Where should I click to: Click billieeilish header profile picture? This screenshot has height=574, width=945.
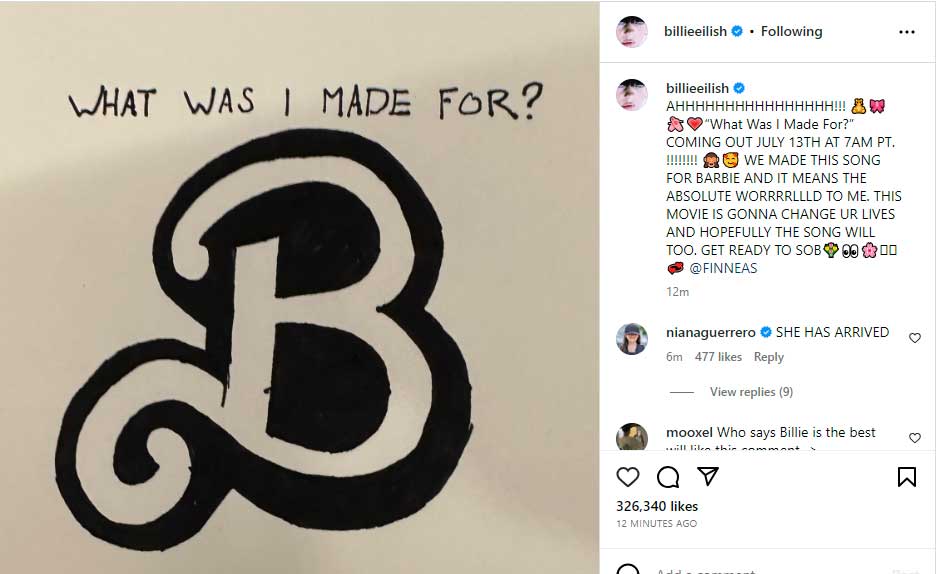pyautogui.click(x=632, y=32)
